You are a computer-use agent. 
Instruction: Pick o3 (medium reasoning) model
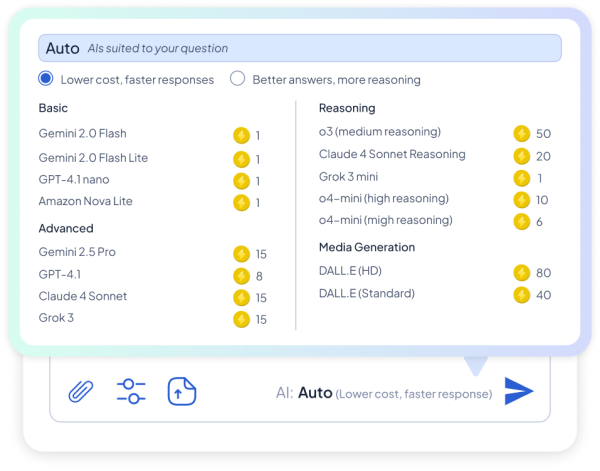tap(380, 132)
